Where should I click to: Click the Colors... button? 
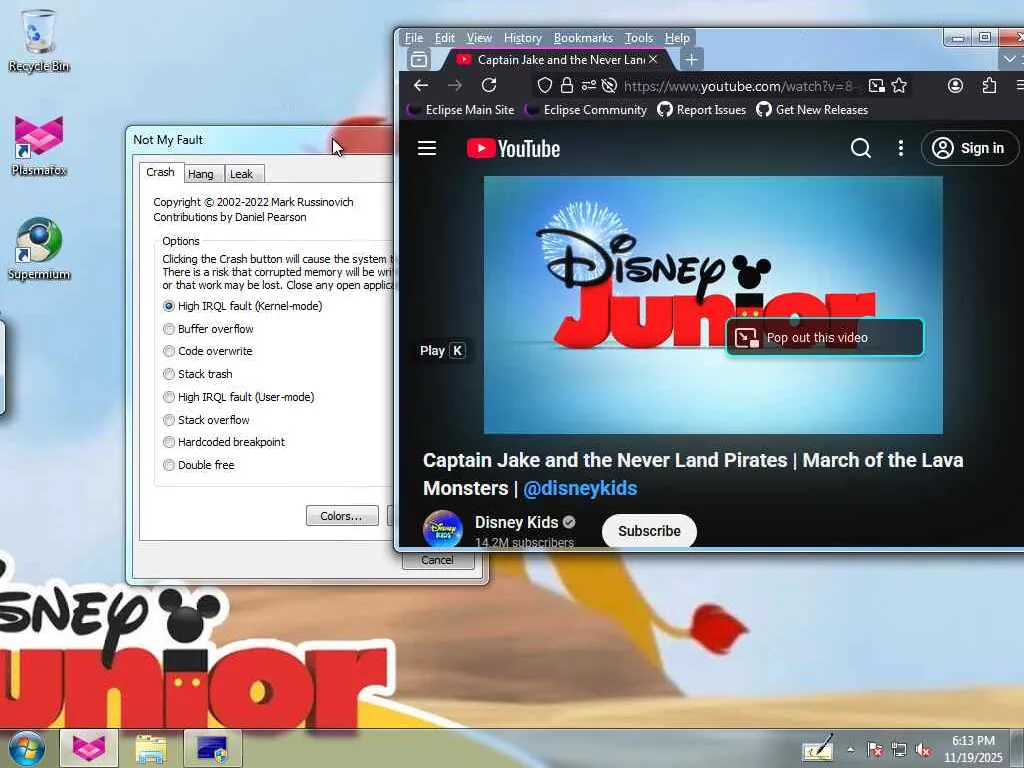342,516
